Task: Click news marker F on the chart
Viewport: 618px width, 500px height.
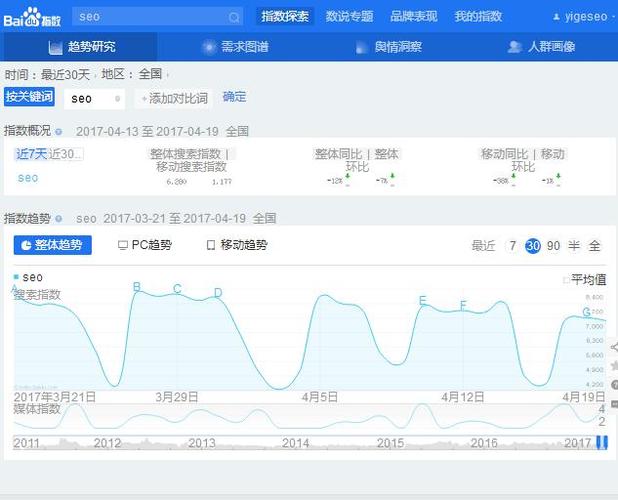Action: (464, 305)
